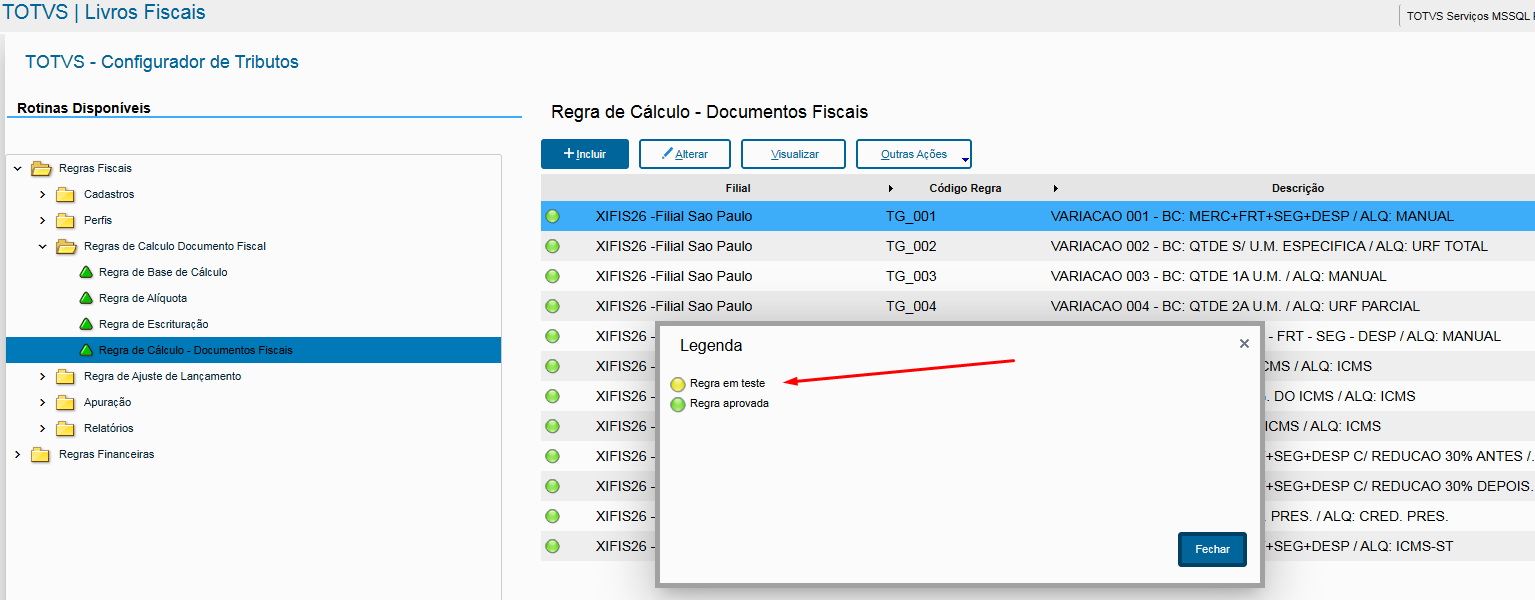1535x600 pixels.
Task: Close the Legenda dialog with X
Action: [x=1244, y=344]
